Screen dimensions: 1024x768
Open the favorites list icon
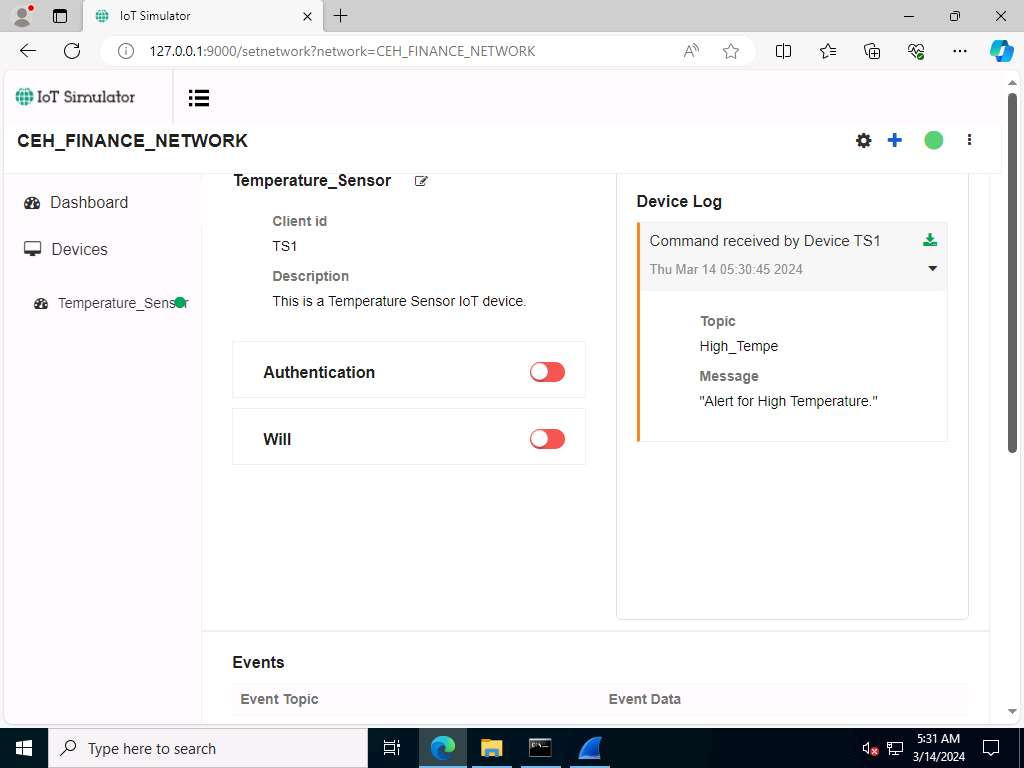(827, 51)
